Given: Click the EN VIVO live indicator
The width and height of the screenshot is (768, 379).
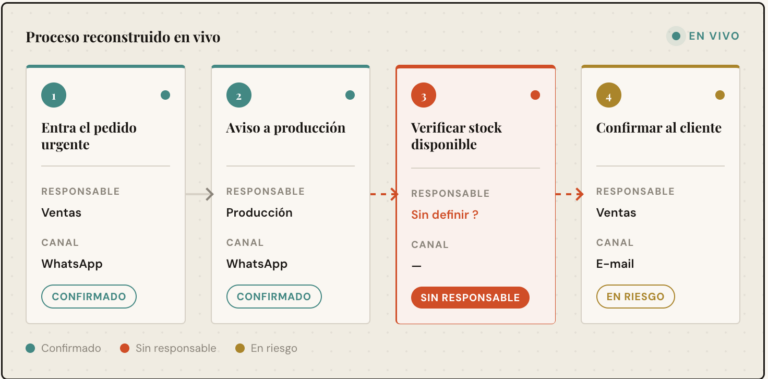Looking at the screenshot, I should click(x=703, y=36).
